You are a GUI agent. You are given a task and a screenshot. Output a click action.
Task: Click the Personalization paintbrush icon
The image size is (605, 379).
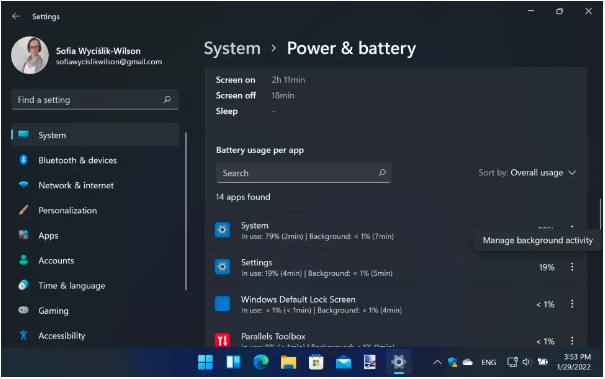(24, 210)
